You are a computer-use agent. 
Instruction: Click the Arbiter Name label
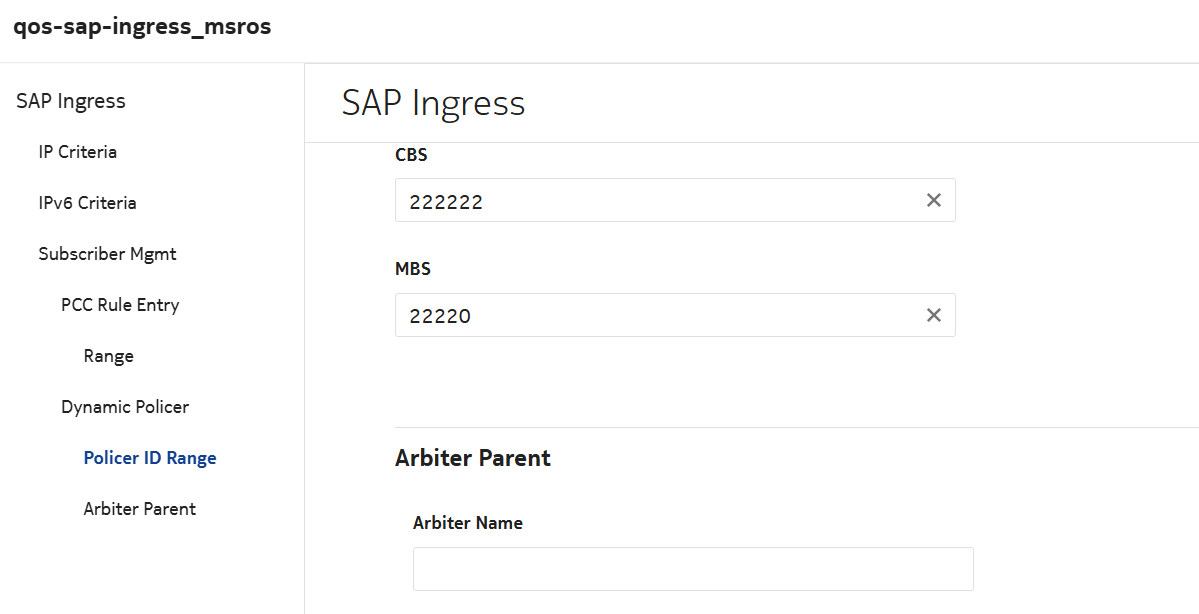coord(468,523)
